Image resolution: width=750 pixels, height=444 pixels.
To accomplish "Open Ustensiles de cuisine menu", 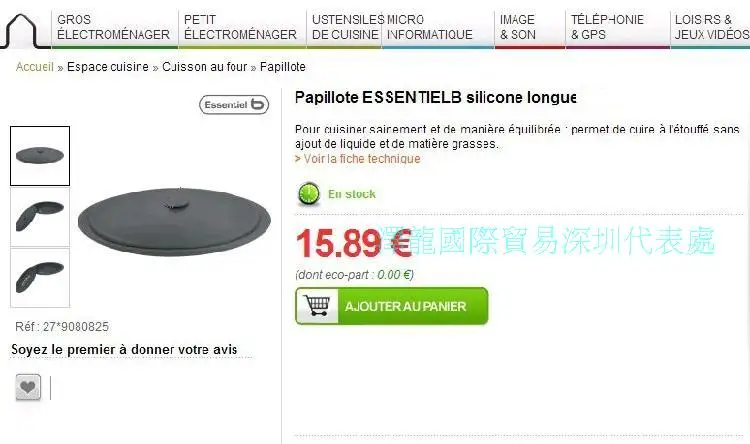I will coord(345,27).
